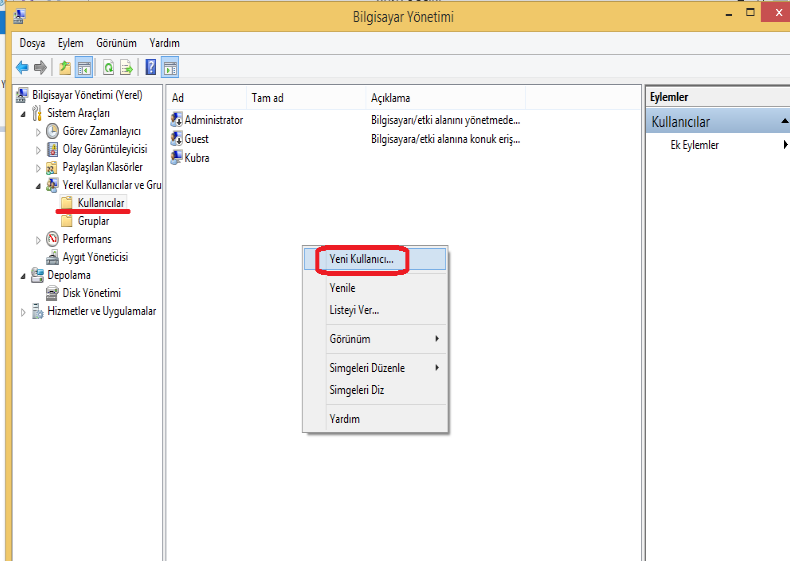790x561 pixels.
Task: Expand the Hizmetler ve Uygulamalar node
Action: tap(24, 312)
